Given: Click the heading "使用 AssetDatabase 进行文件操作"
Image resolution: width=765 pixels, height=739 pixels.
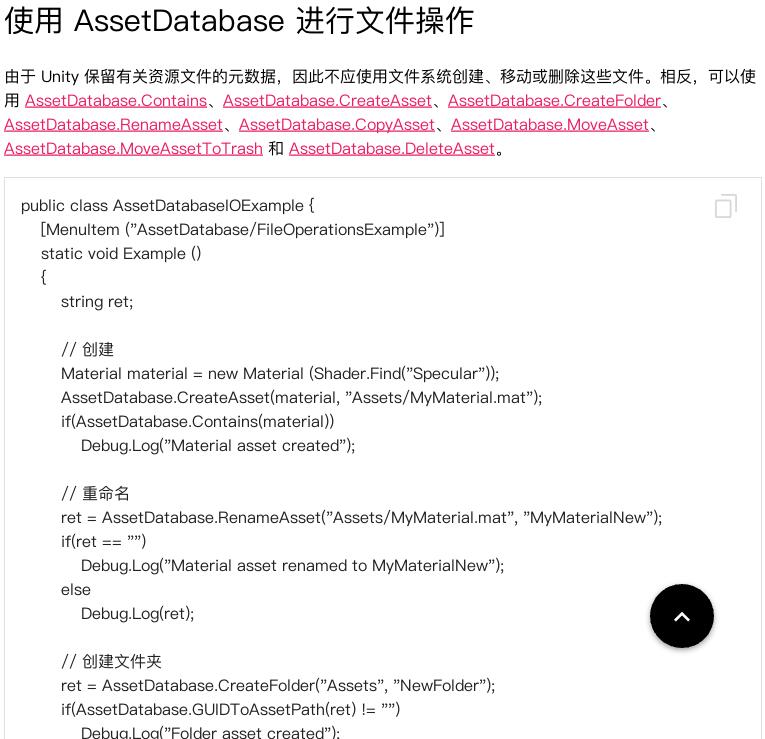Looking at the screenshot, I should pyautogui.click(x=239, y=21).
